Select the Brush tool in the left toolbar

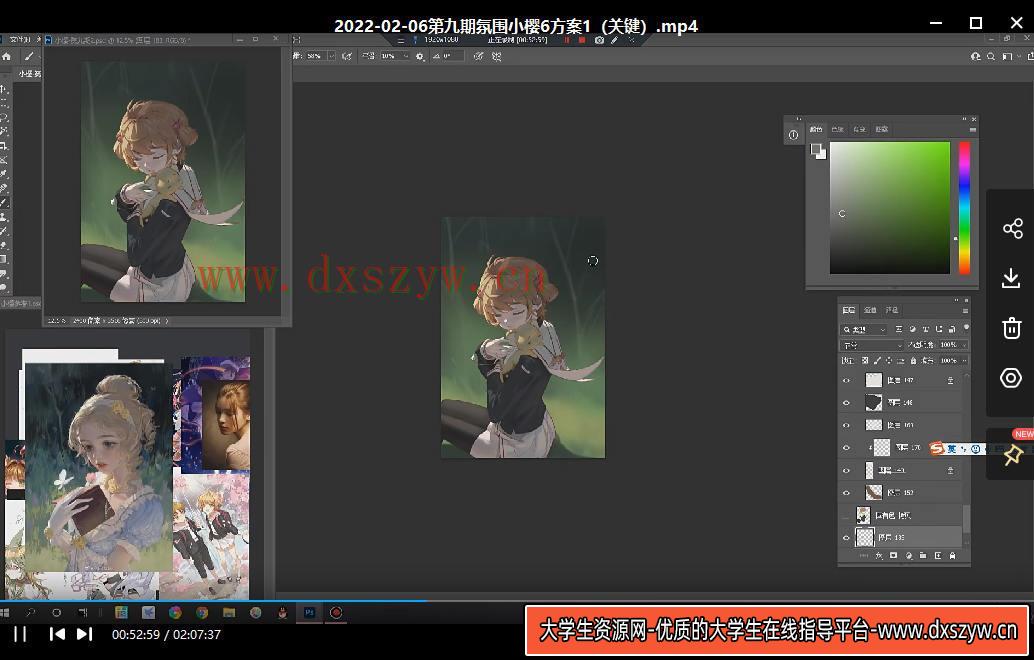click(x=4, y=202)
